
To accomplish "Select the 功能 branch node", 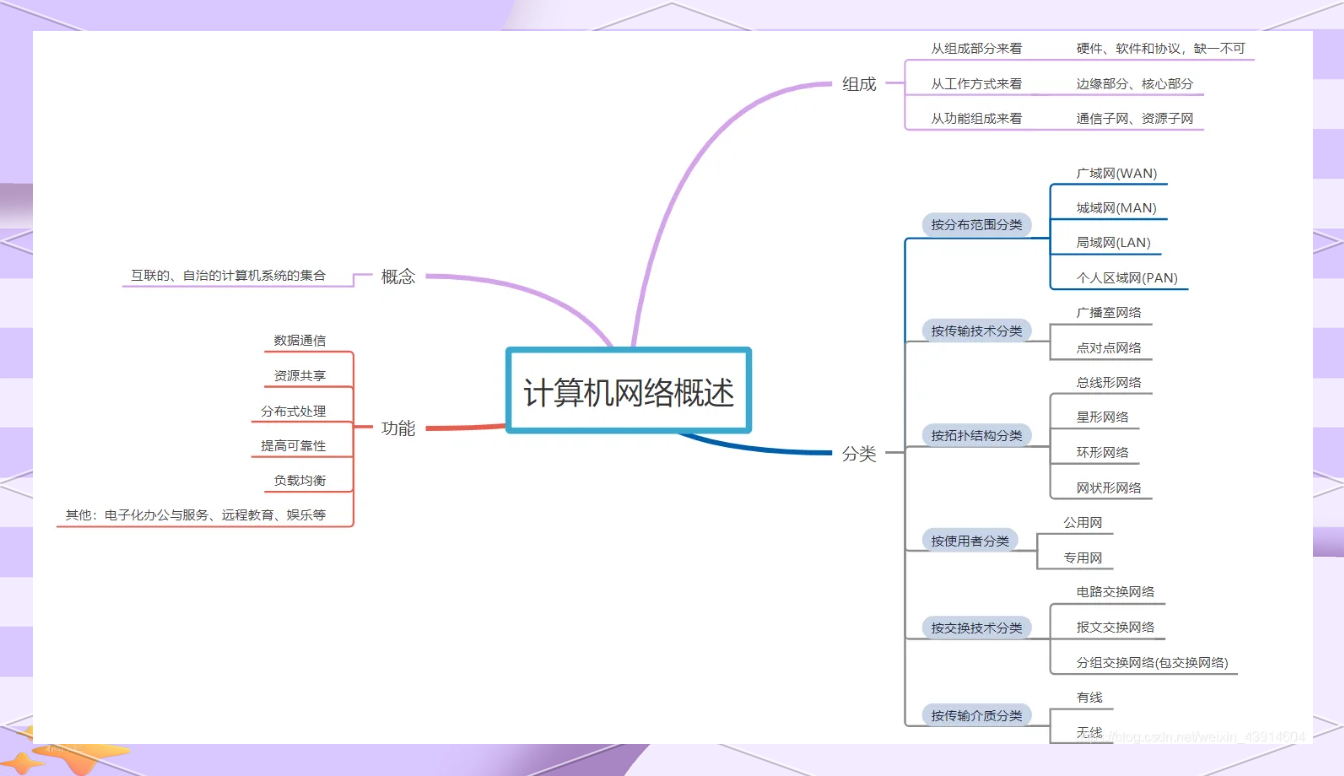I will [x=398, y=428].
